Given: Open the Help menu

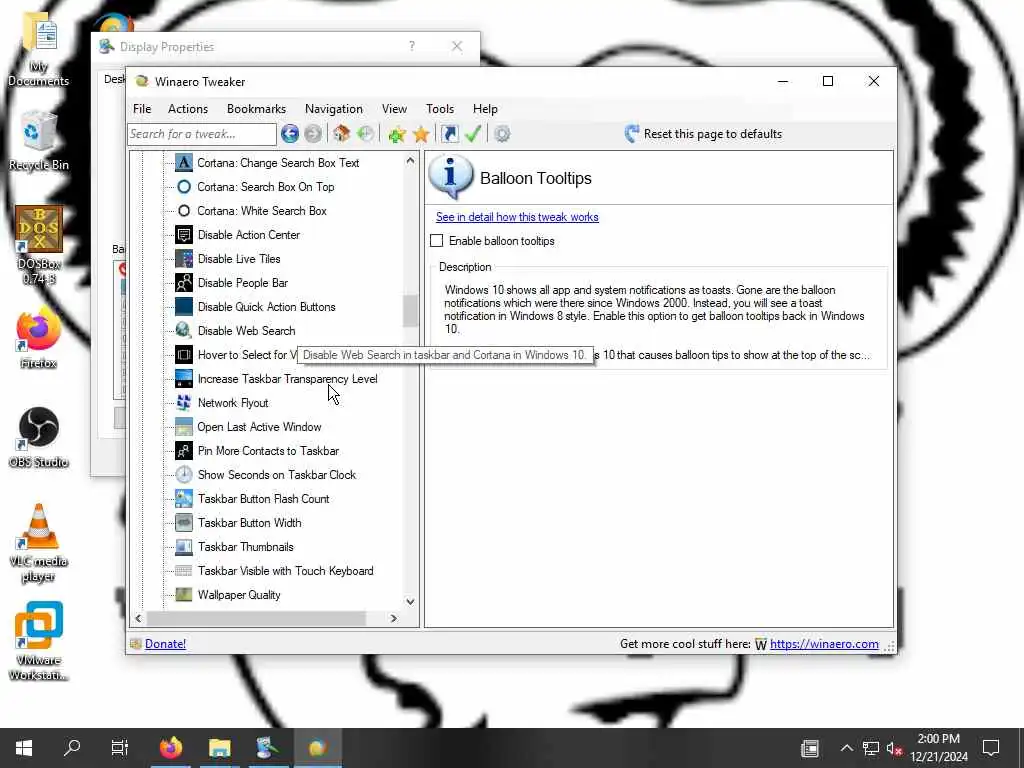Looking at the screenshot, I should point(485,109).
